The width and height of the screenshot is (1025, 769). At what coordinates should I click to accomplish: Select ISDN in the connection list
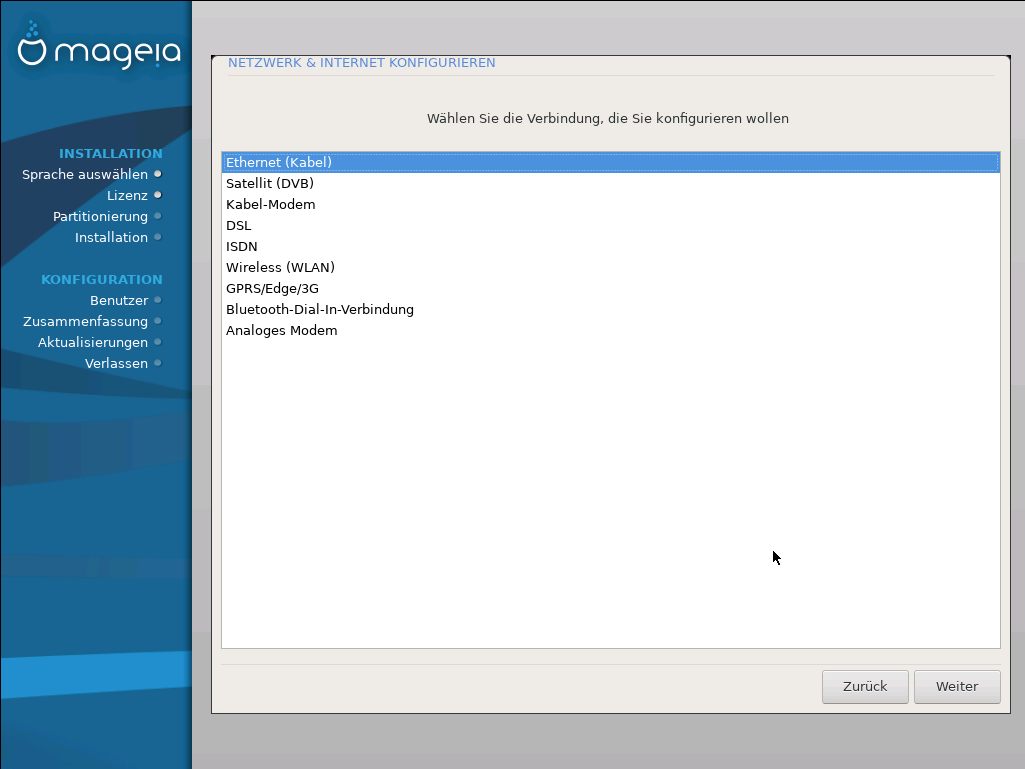tap(242, 246)
